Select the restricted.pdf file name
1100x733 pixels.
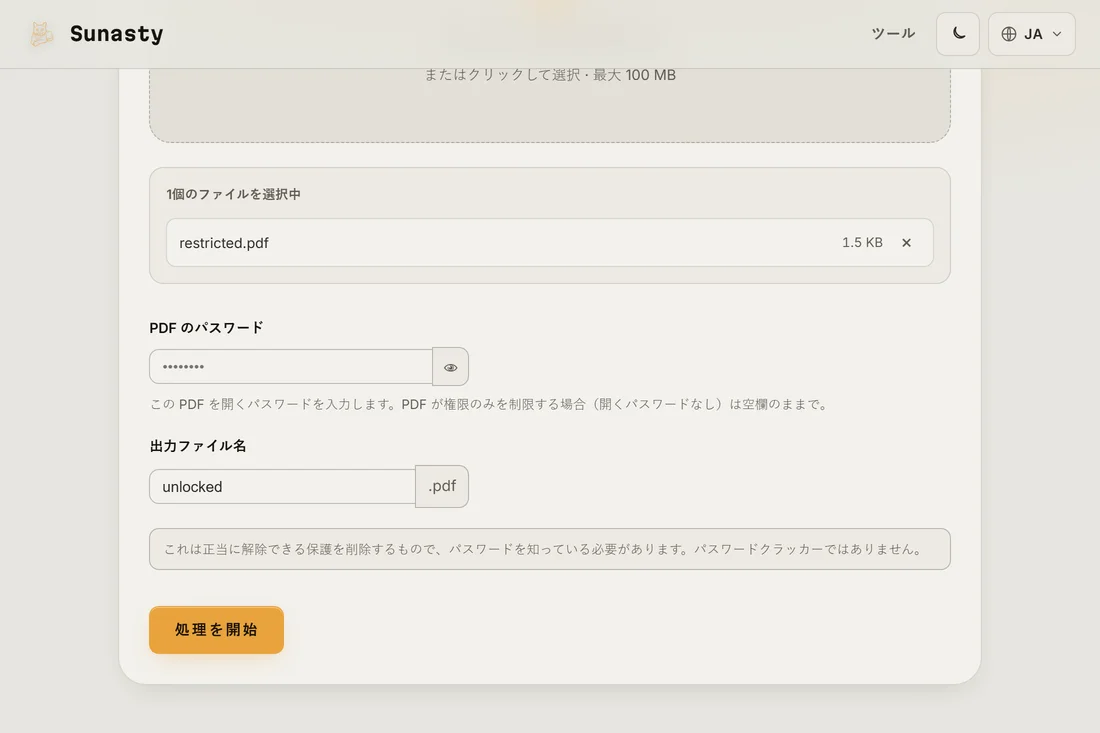[224, 243]
